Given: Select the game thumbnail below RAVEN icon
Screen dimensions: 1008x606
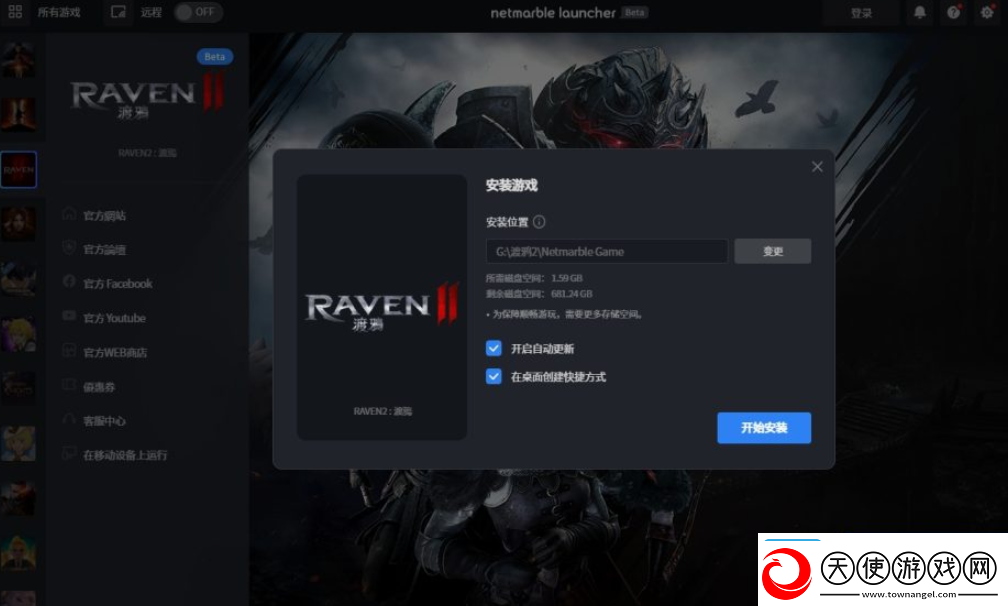Looking at the screenshot, I should (x=18, y=224).
